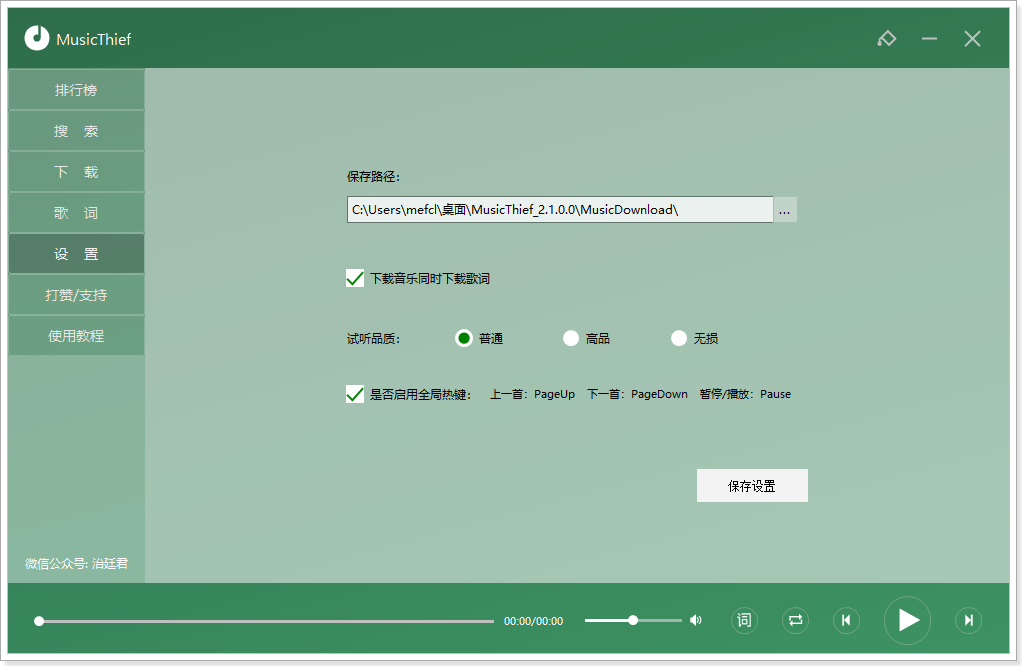Click the save path input field

click(x=560, y=210)
